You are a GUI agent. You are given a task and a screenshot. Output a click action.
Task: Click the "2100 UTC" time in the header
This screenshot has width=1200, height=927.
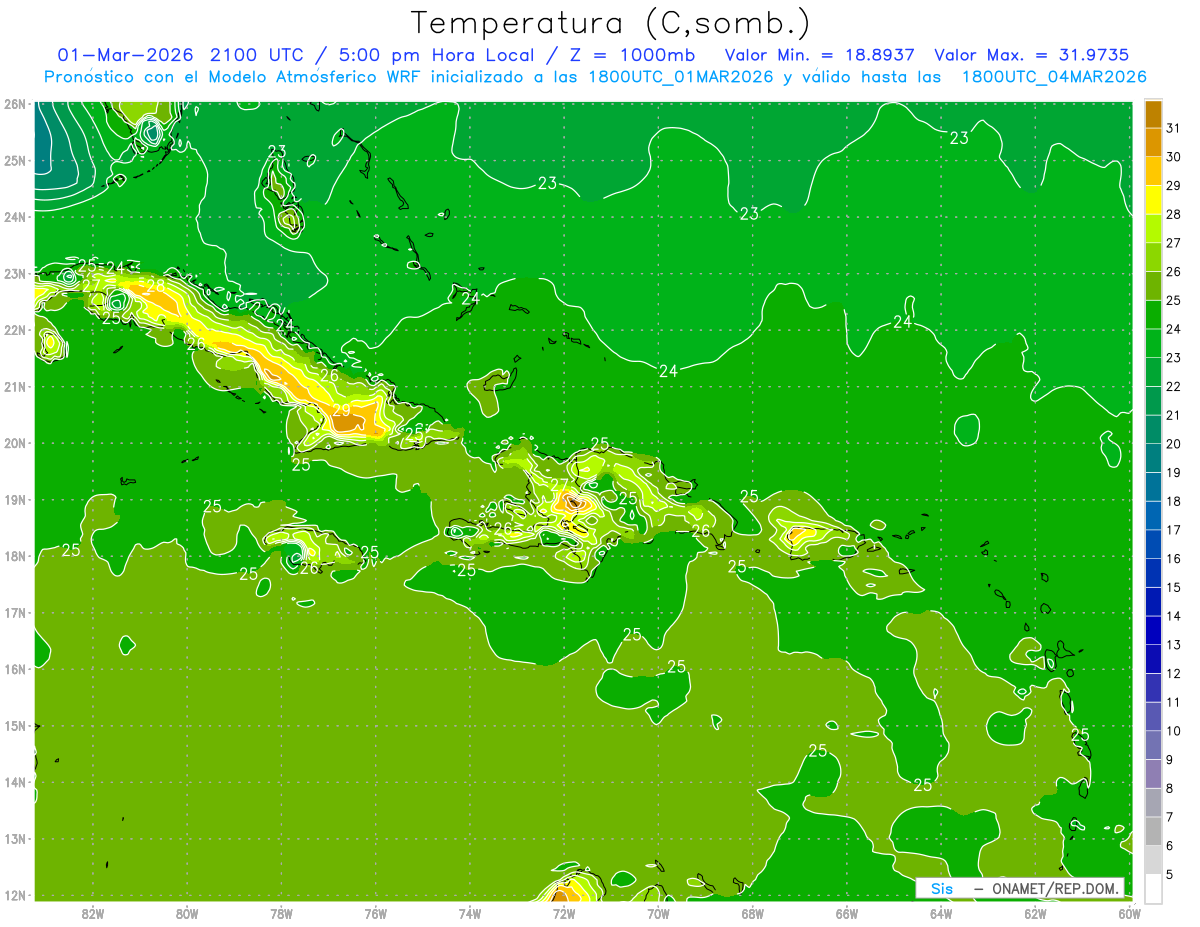pyautogui.click(x=258, y=55)
